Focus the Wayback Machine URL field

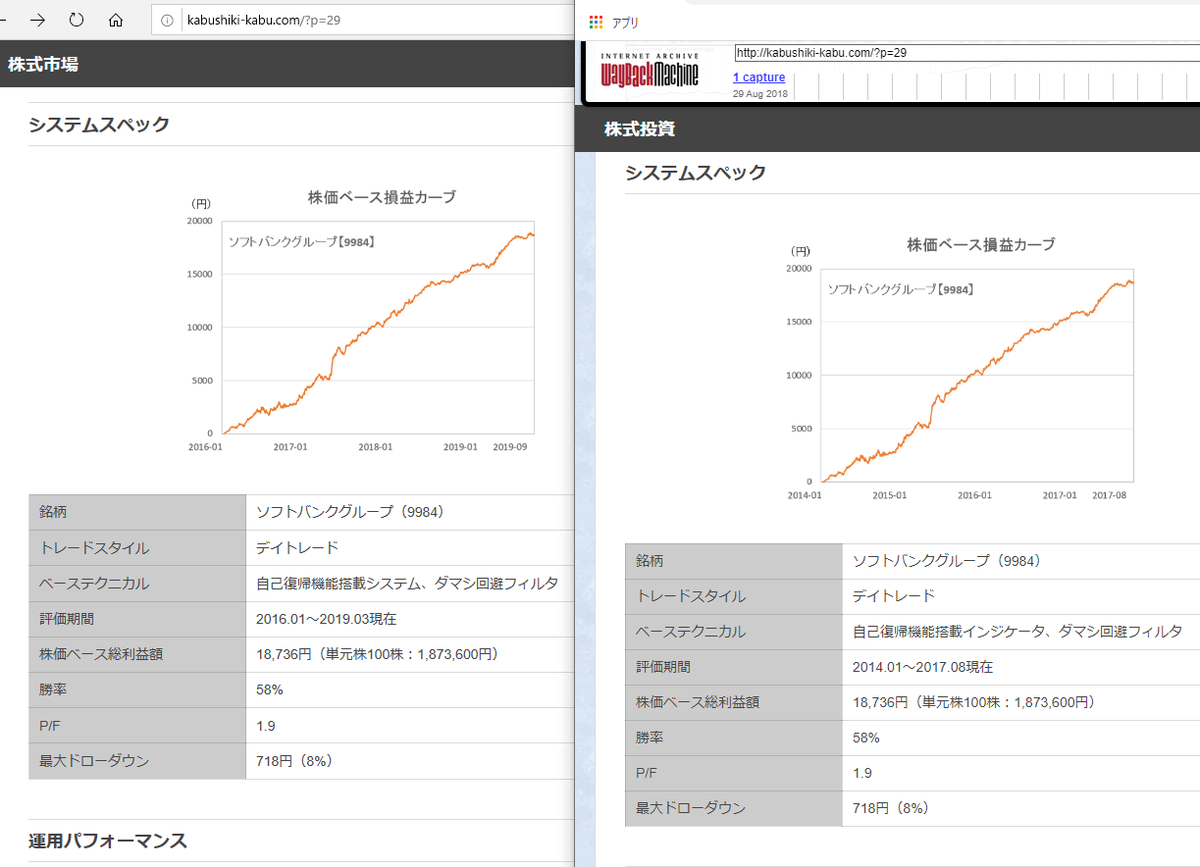pos(966,53)
